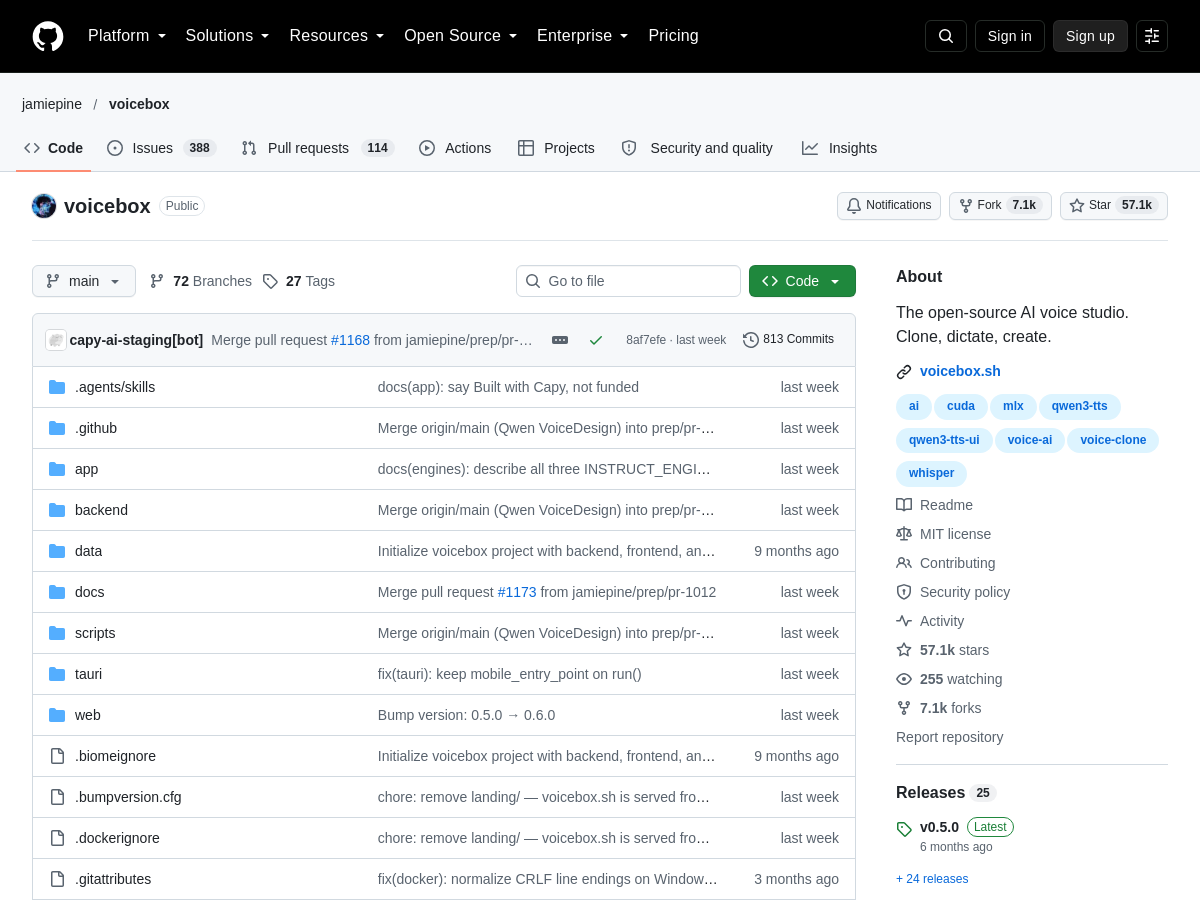The image size is (1200, 900).
Task: Star the voicebox repository
Action: [1114, 206]
